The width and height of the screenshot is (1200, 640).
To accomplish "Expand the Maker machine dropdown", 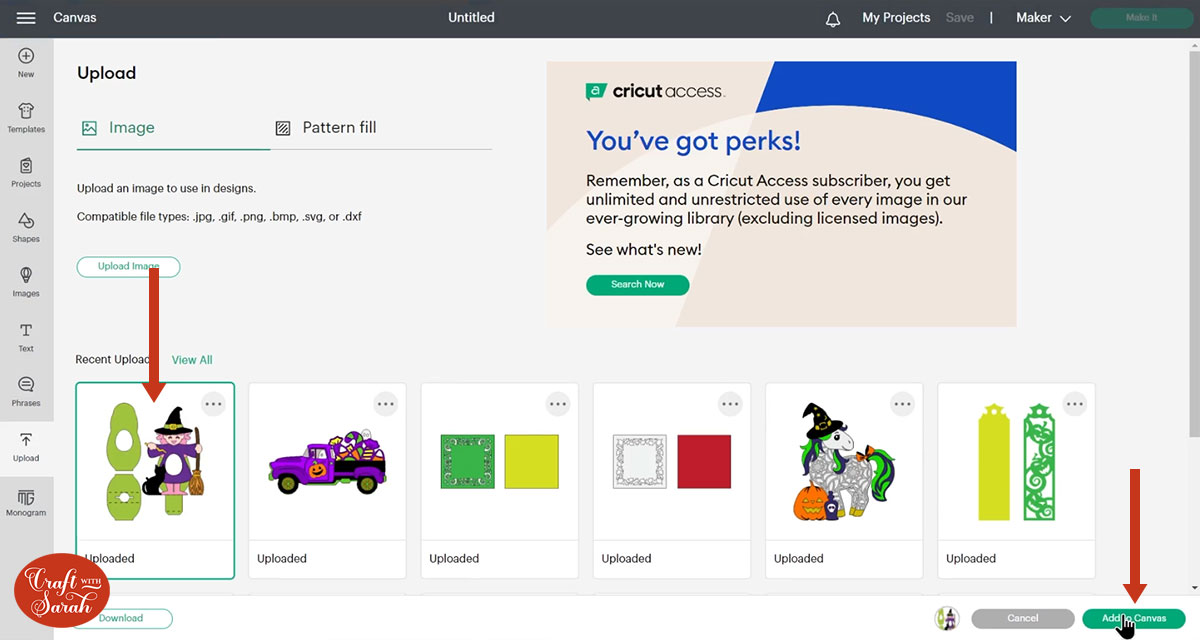I will [x=1043, y=18].
